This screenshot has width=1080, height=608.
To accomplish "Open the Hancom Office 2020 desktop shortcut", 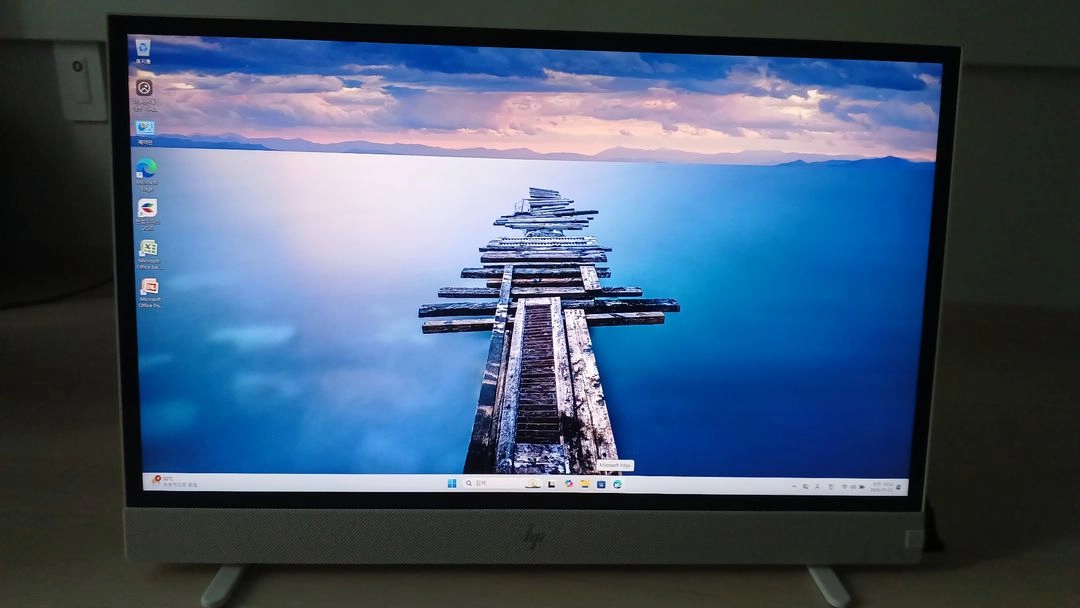I will coord(147,214).
